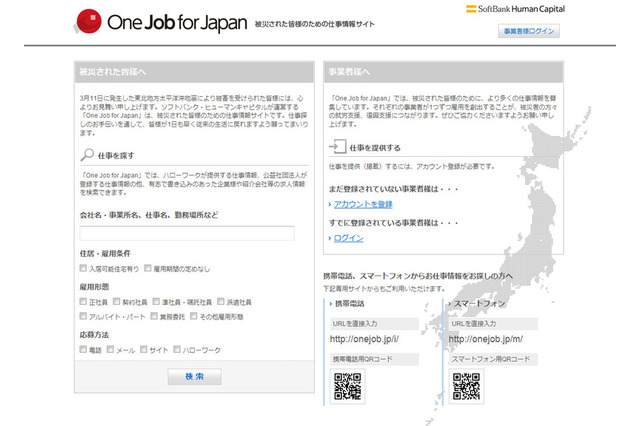This screenshot has width=640, height=426.
Task: Click the 被災された皆様へ panel header
Action: [194, 72]
